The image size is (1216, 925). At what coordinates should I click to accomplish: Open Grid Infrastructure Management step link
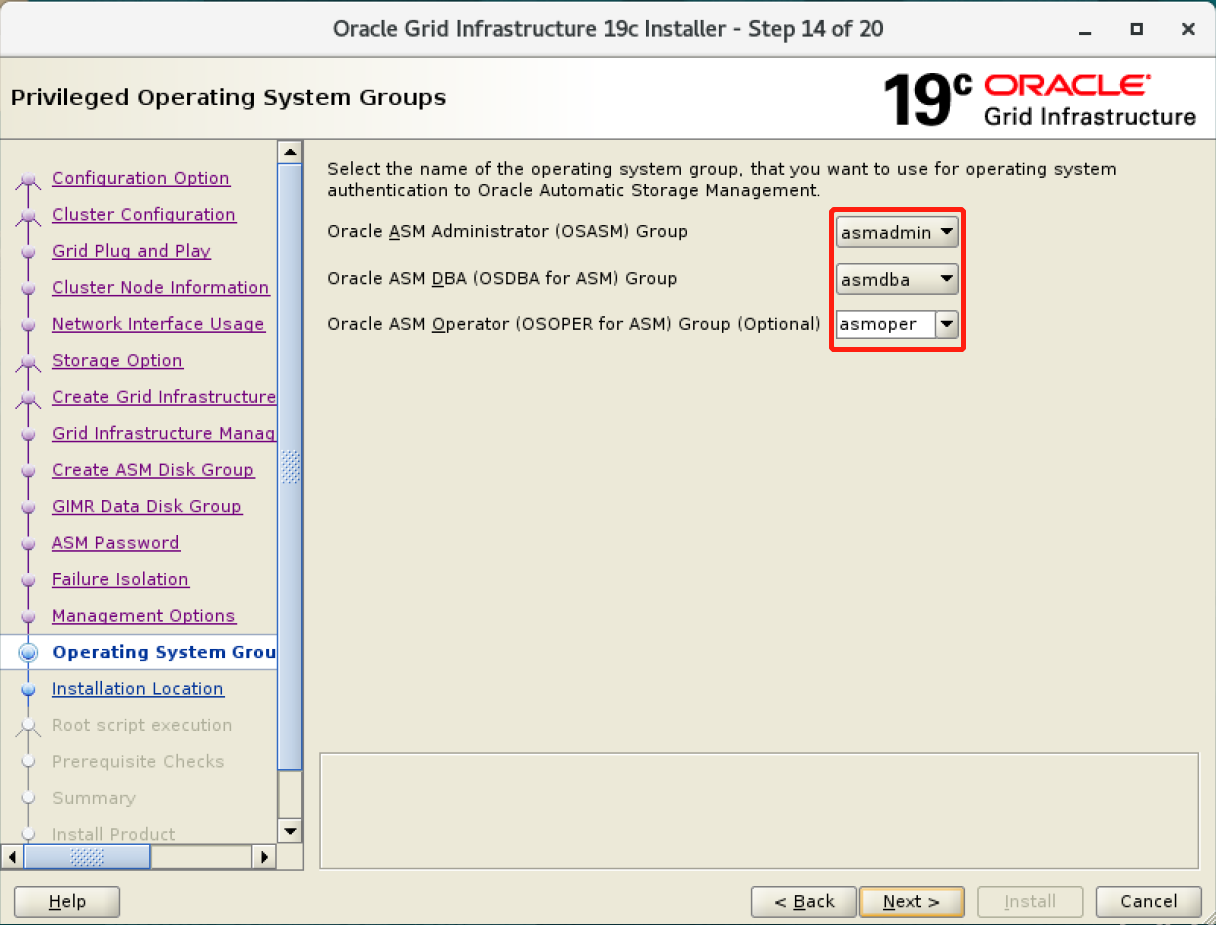point(164,434)
